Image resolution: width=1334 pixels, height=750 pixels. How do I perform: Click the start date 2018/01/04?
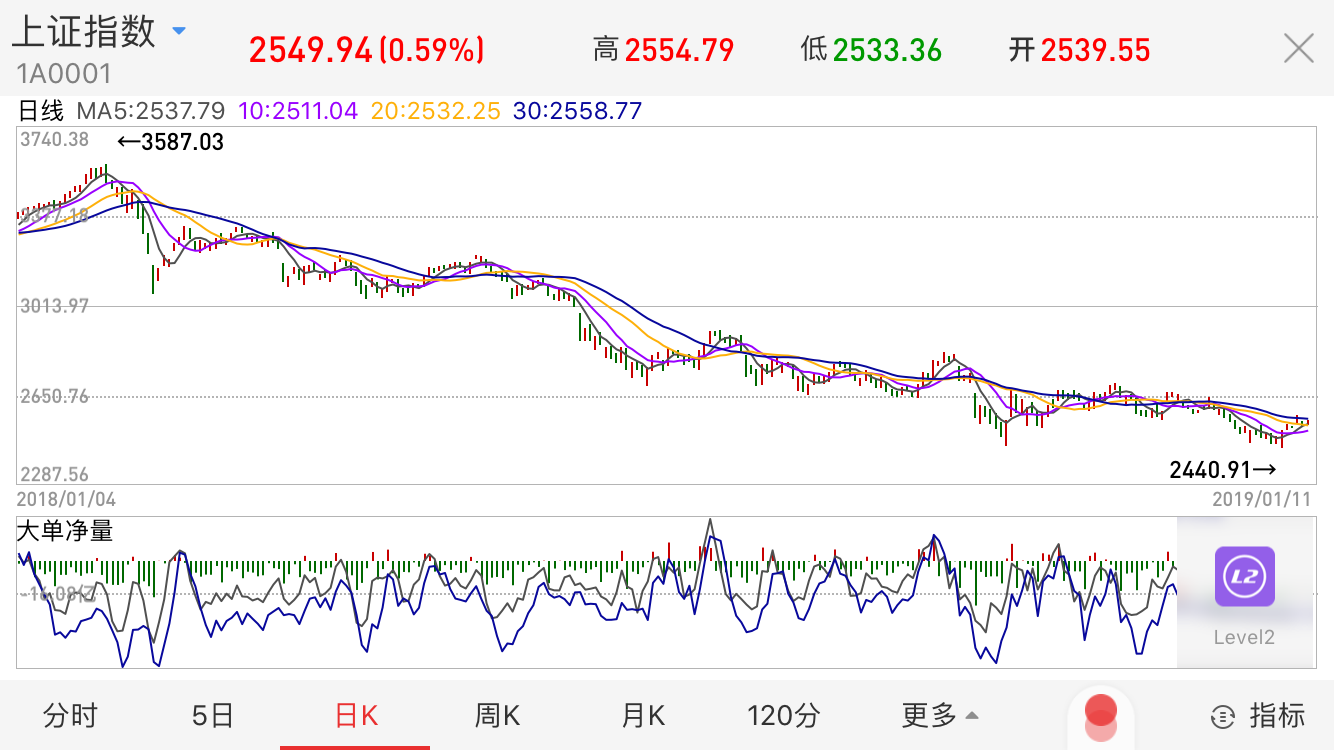point(66,497)
